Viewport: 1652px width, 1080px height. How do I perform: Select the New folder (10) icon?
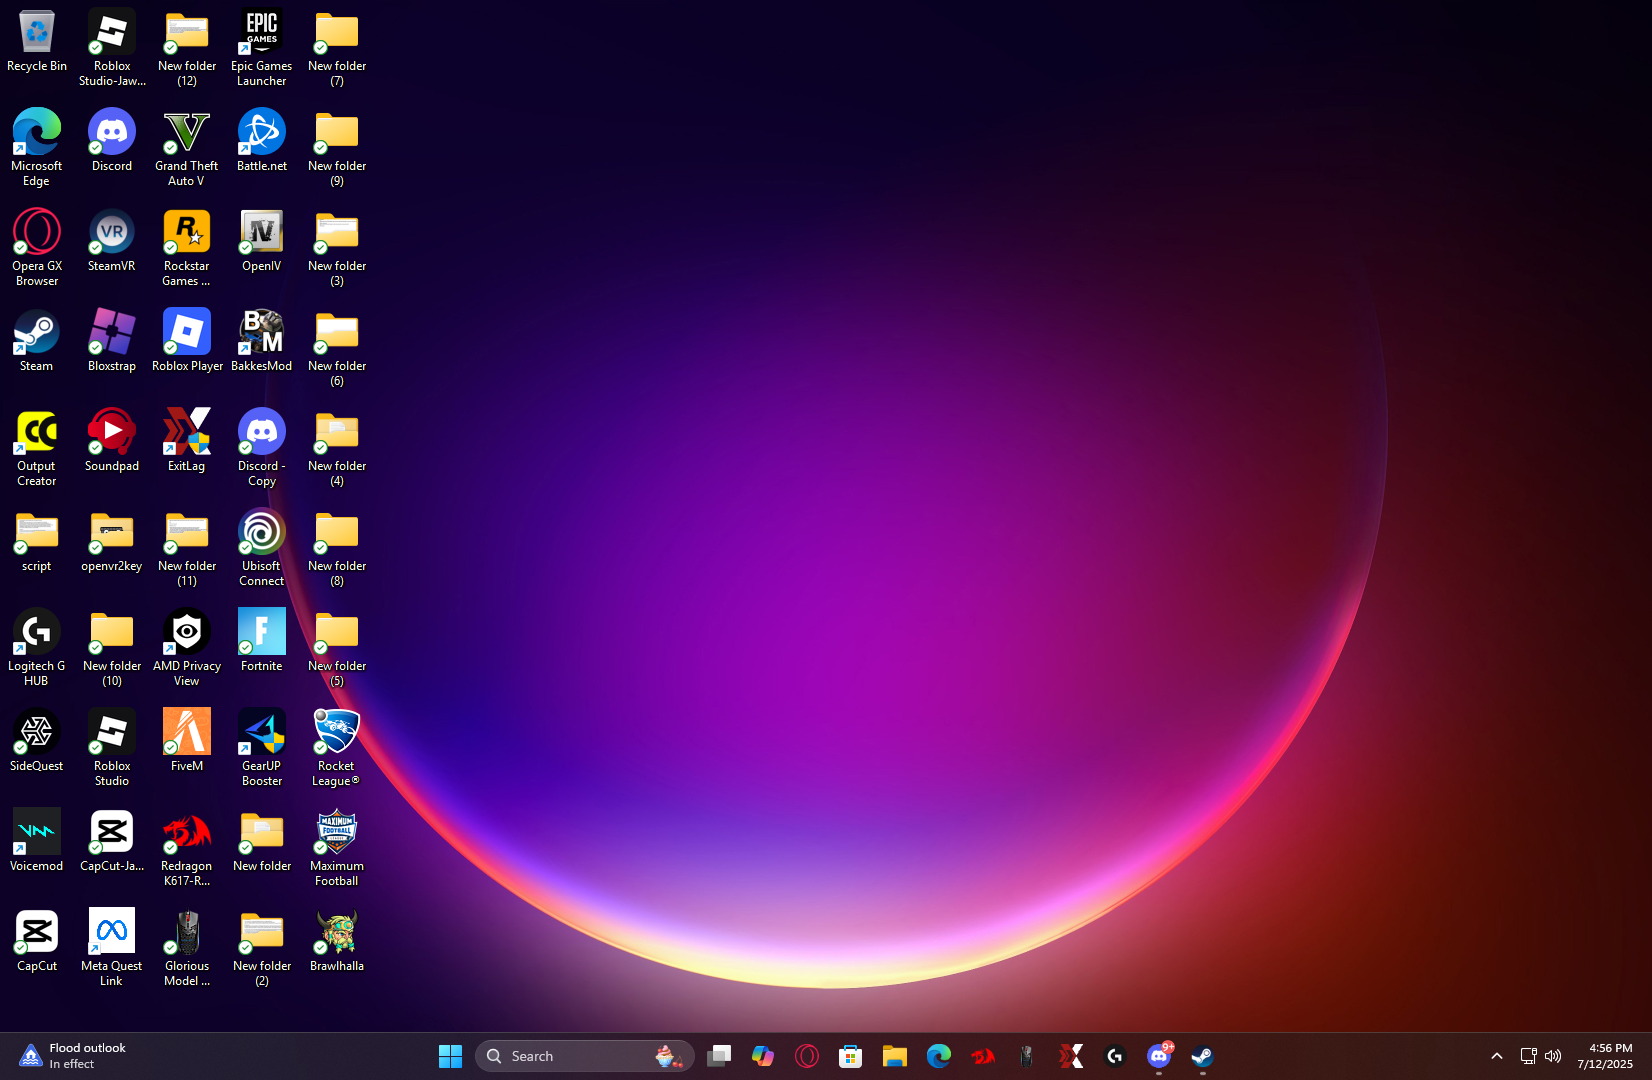pos(112,648)
